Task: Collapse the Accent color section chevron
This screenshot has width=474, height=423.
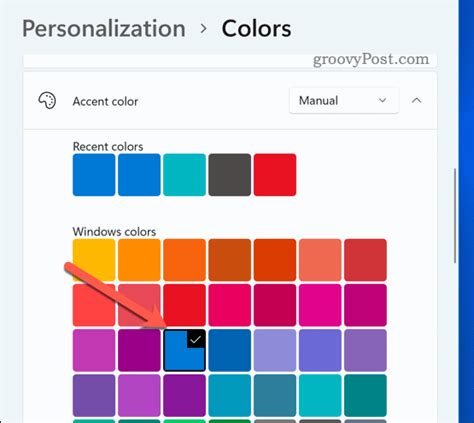Action: [416, 100]
